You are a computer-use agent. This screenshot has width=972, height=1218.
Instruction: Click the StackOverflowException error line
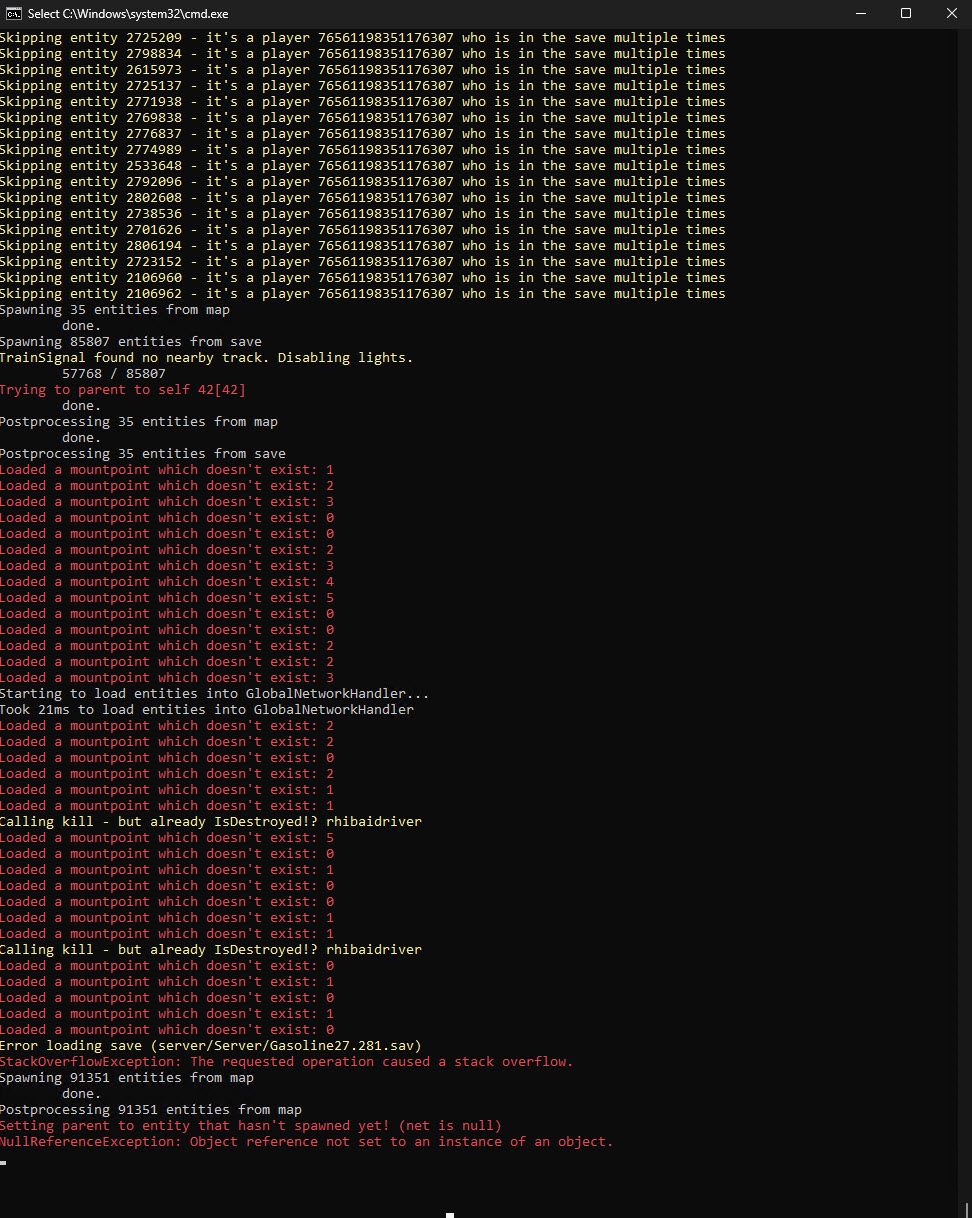[x=286, y=1062]
